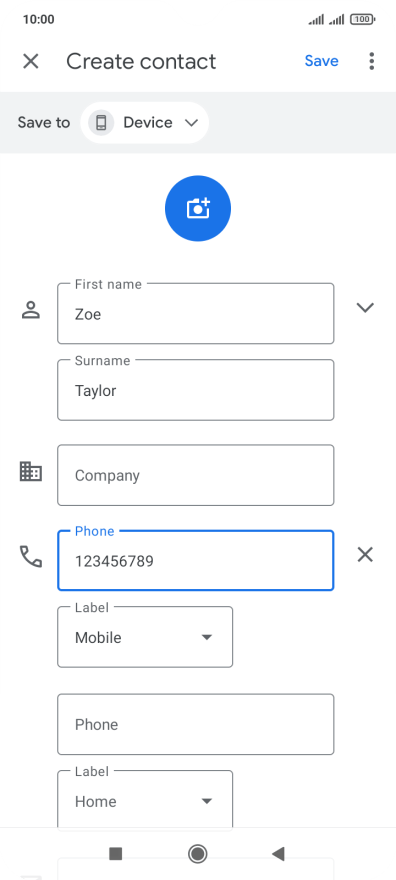The height and width of the screenshot is (880, 396).
Task: Open the three-dot overflow menu
Action: tap(371, 61)
